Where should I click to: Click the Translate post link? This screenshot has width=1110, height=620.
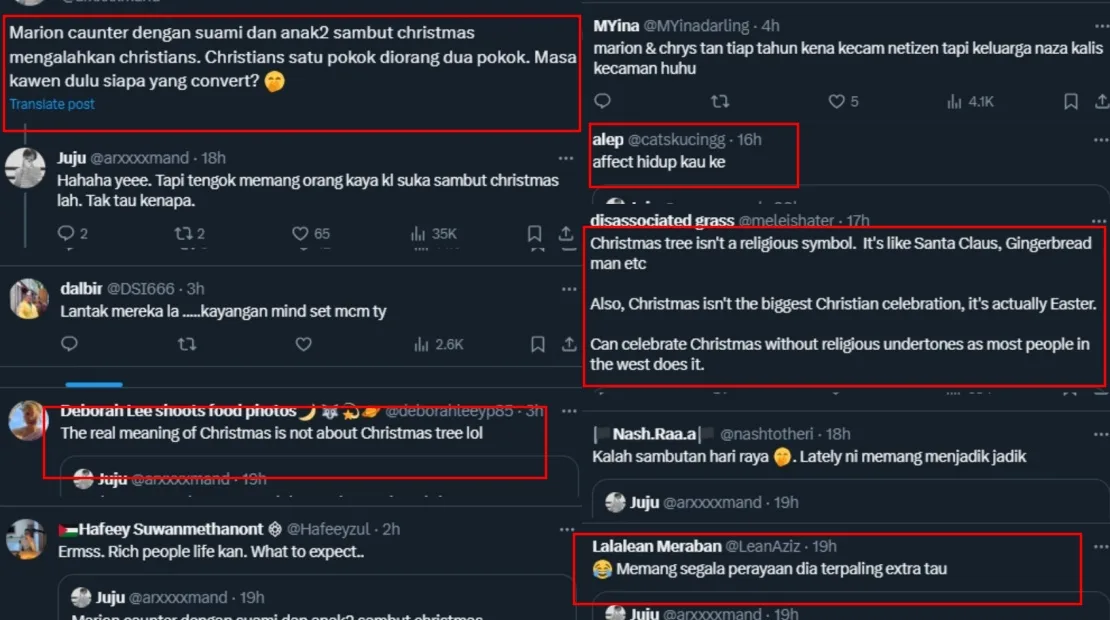point(52,104)
